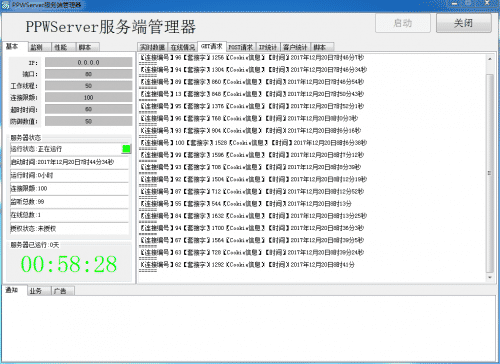Click the 端口 field showing 80
500x364 pixels.
coord(89,74)
